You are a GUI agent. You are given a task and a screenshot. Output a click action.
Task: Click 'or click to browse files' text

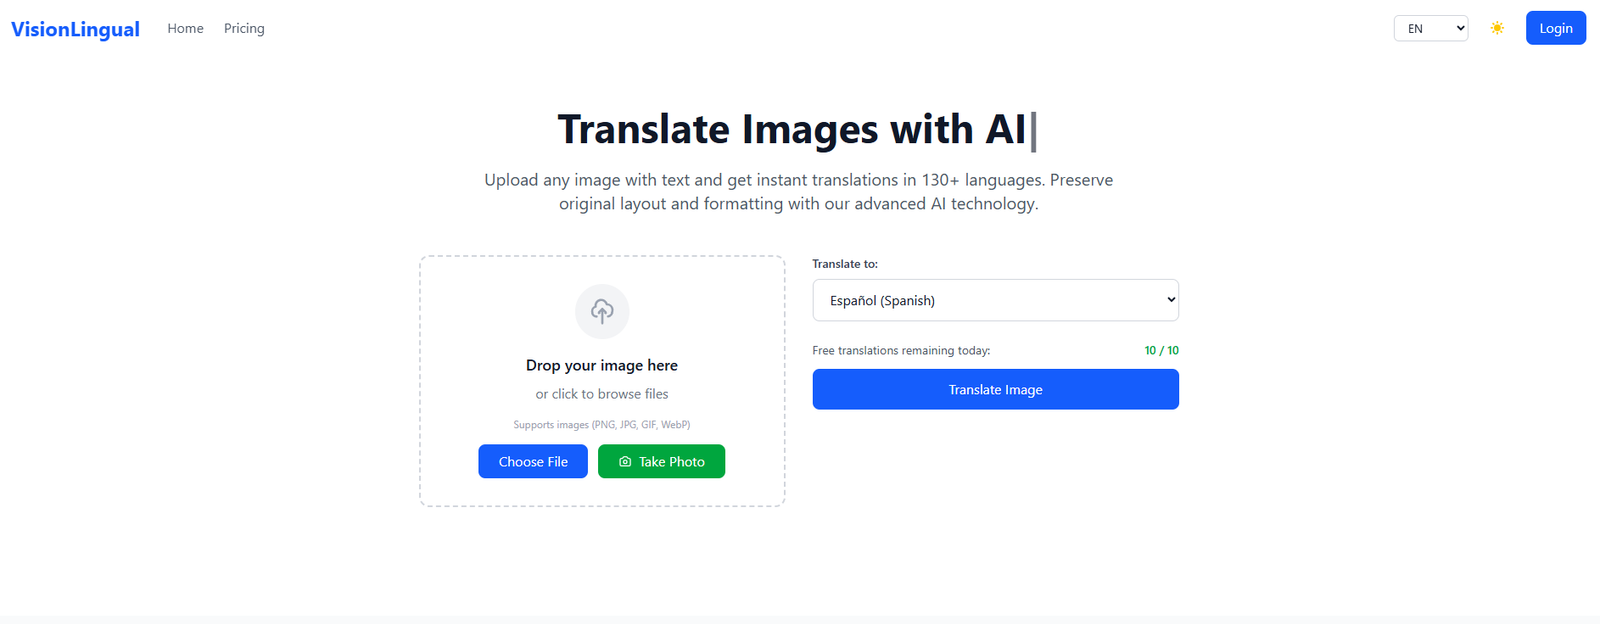[x=602, y=394]
